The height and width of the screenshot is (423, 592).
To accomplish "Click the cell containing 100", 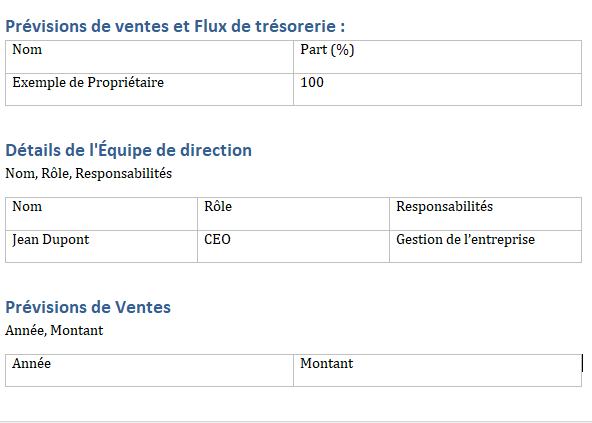I will point(437,90).
